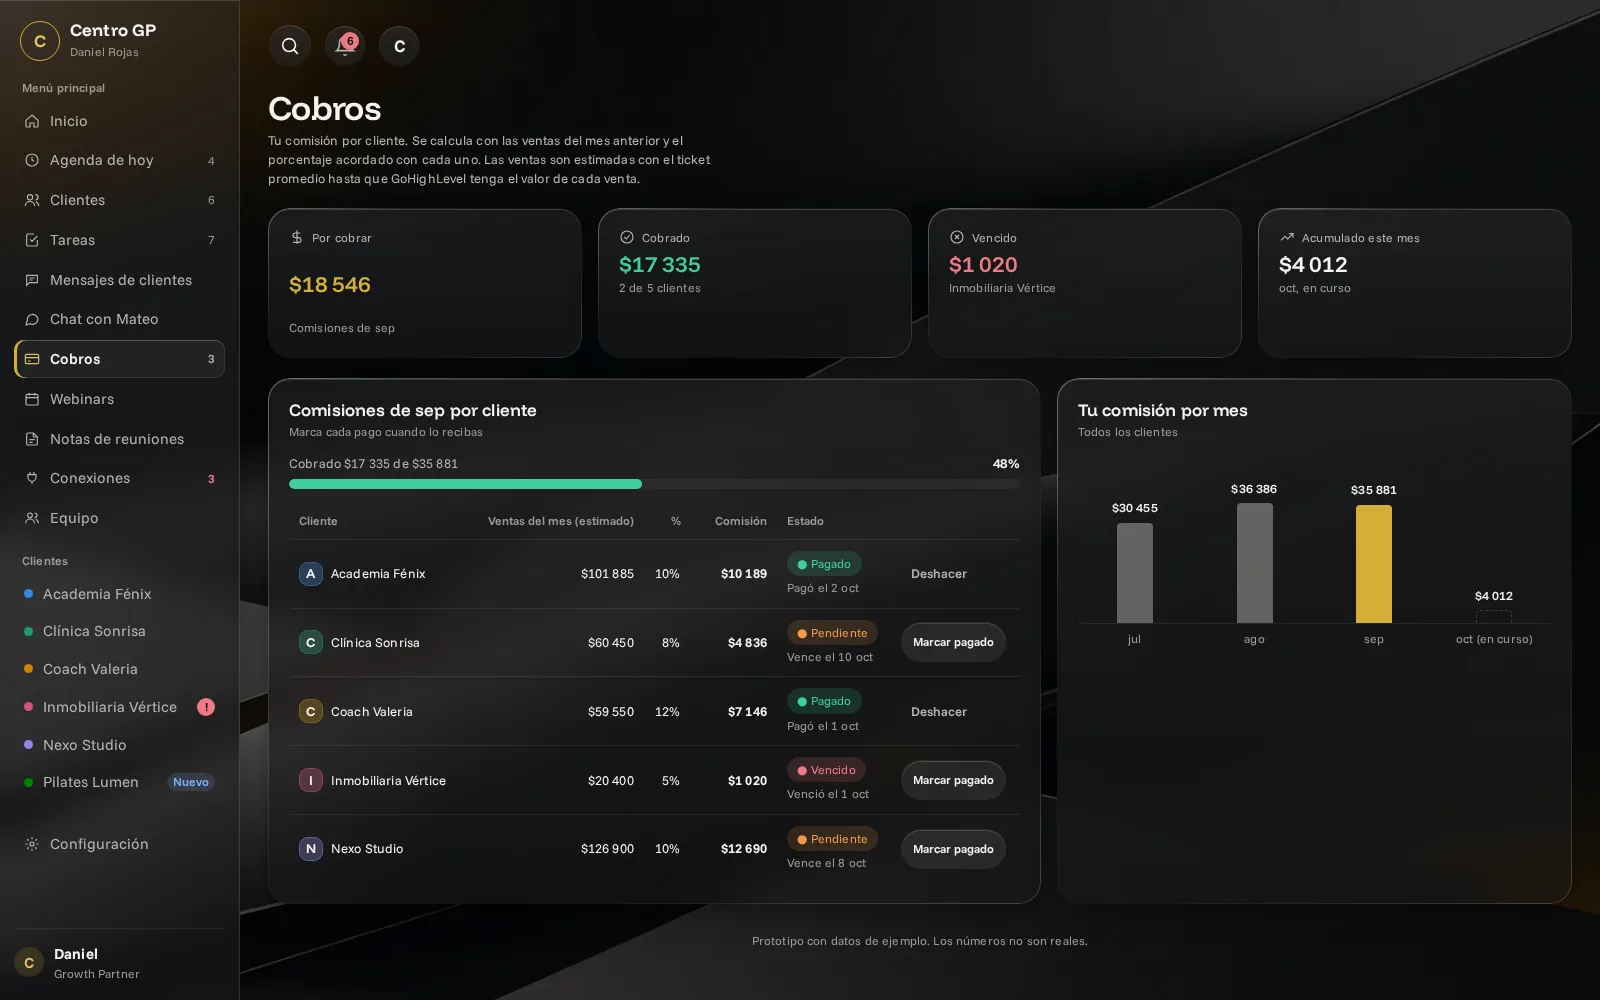Image resolution: width=1600 pixels, height=1000 pixels.
Task: Click the yellow sep bar in chart
Action: point(1374,564)
